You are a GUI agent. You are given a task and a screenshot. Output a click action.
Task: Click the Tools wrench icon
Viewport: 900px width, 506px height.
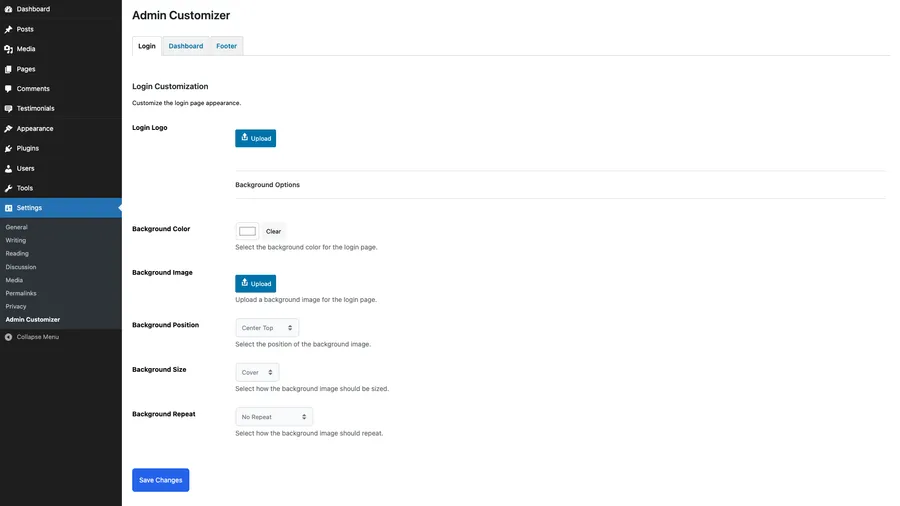click(9, 188)
